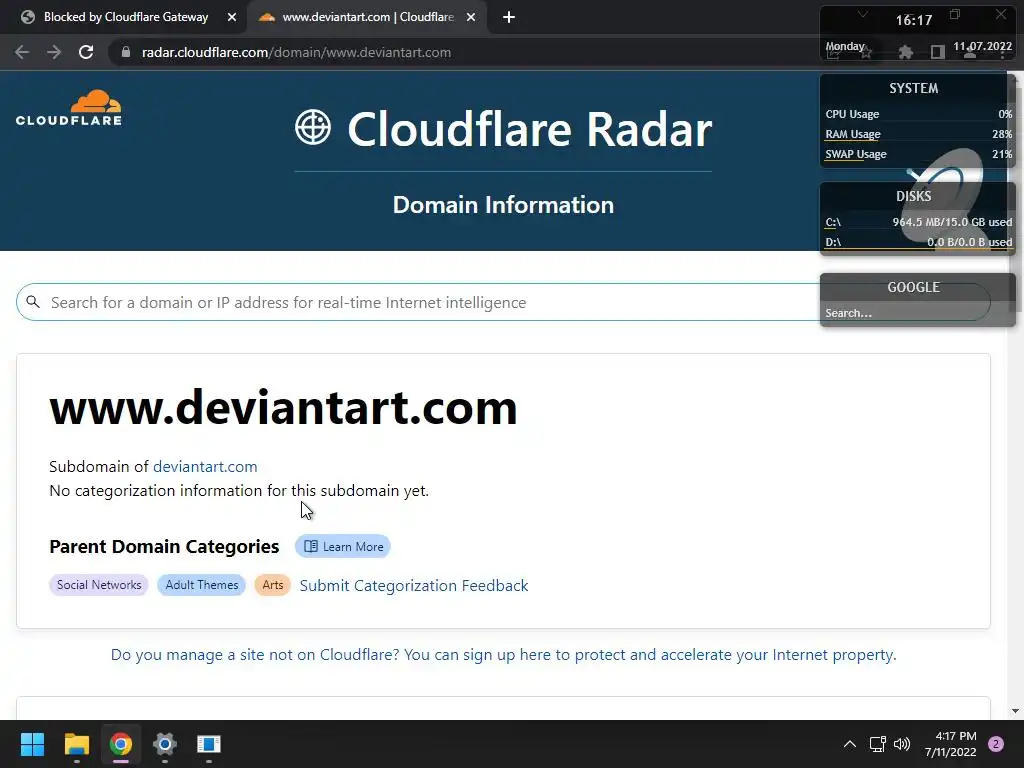Click SWAP Usage in the System widget
Viewport: 1024px width, 768px height.
pos(918,155)
